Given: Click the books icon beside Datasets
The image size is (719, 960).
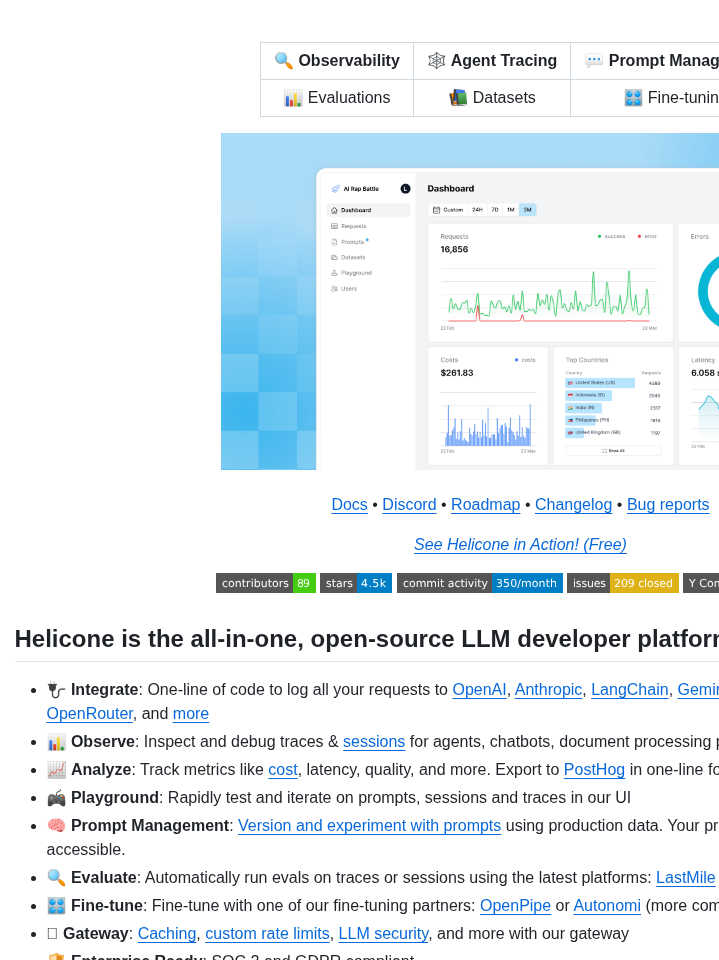Looking at the screenshot, I should (x=458, y=98).
